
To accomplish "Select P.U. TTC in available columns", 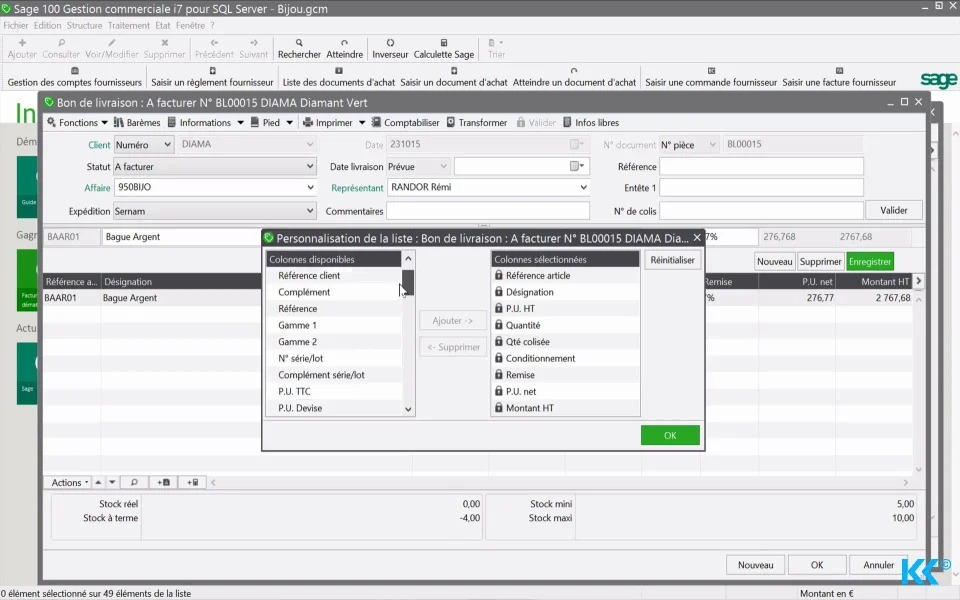I will [x=334, y=391].
